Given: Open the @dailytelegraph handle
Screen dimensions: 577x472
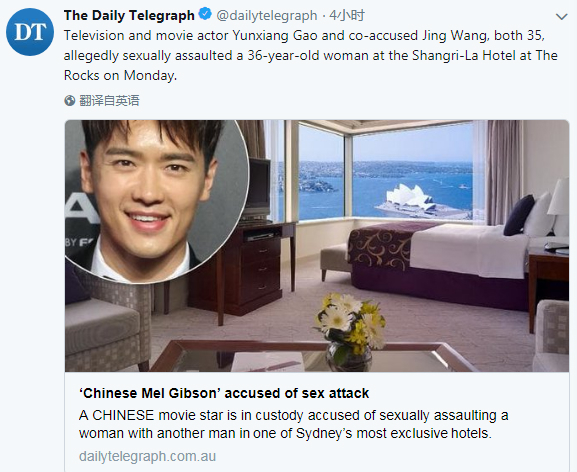Looking at the screenshot, I should 267,15.
